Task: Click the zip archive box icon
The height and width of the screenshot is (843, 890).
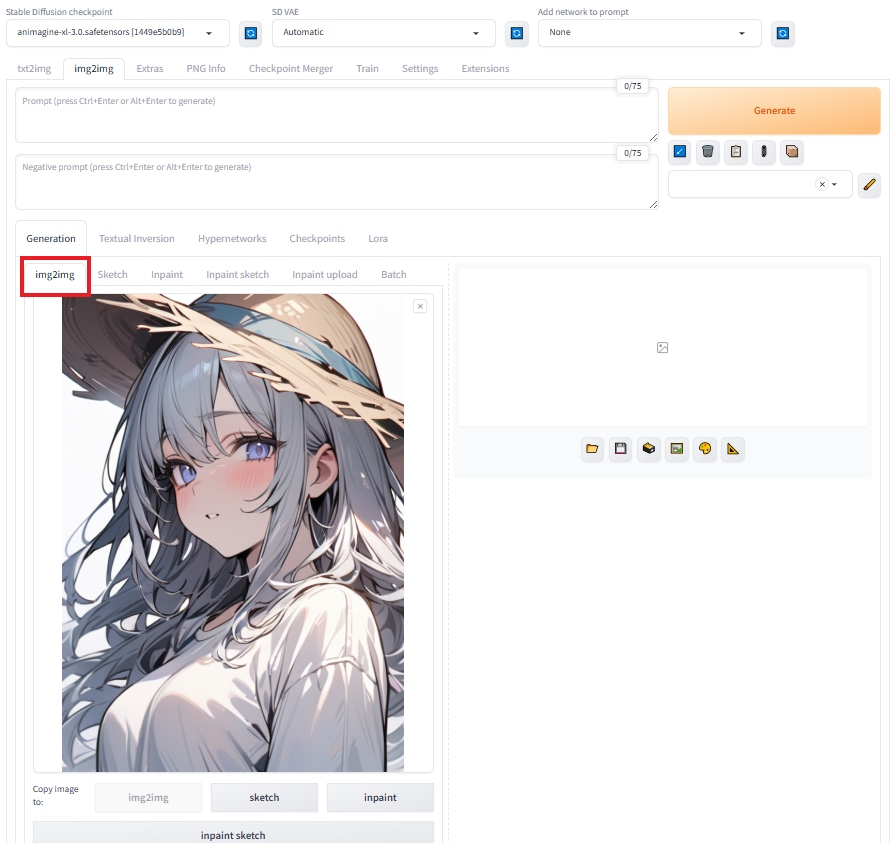Action: 648,449
